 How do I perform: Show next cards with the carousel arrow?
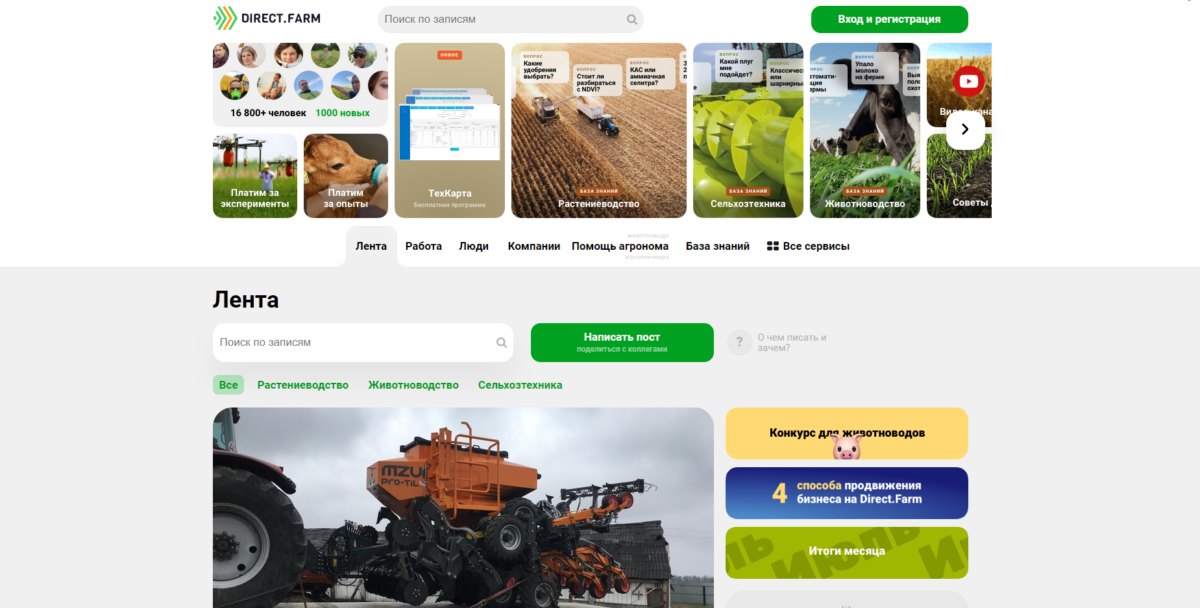coord(965,129)
